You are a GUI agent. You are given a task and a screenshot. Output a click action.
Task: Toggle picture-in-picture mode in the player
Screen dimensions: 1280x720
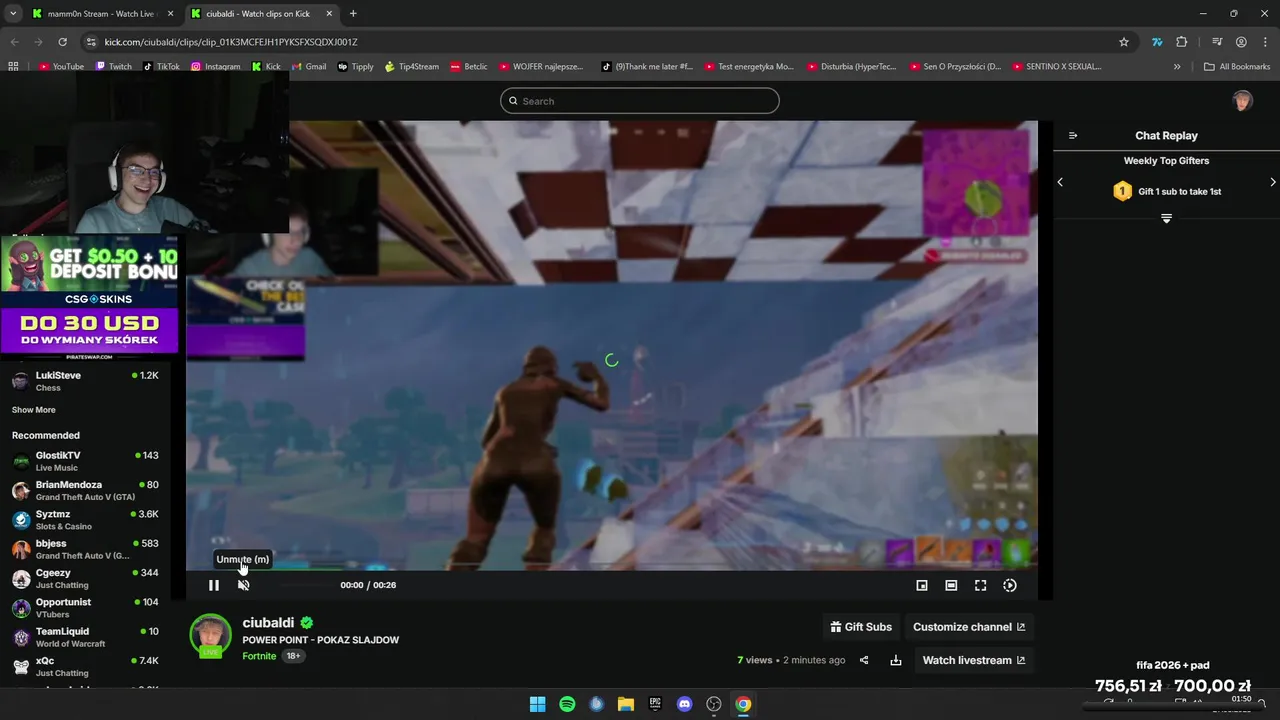[922, 585]
